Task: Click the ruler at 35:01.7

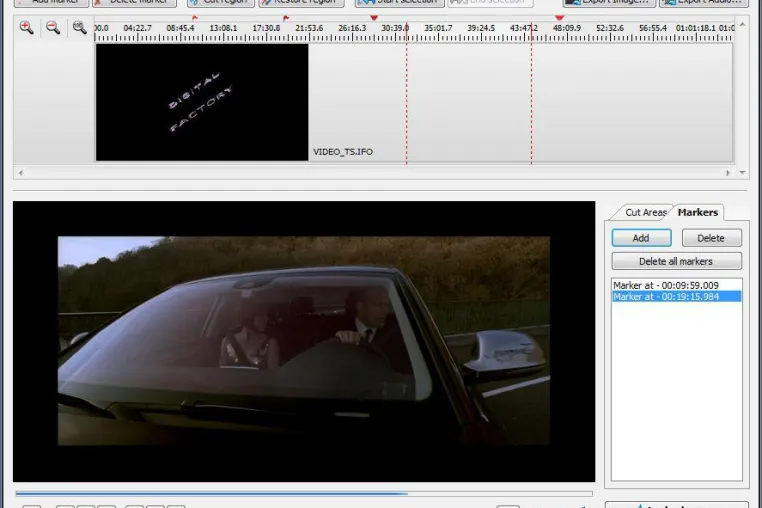Action: click(x=438, y=28)
